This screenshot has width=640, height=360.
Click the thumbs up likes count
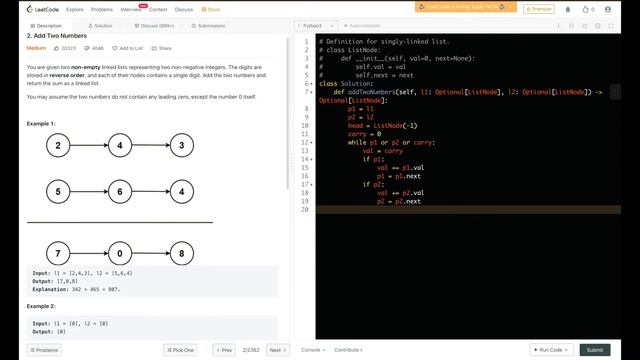coord(65,48)
